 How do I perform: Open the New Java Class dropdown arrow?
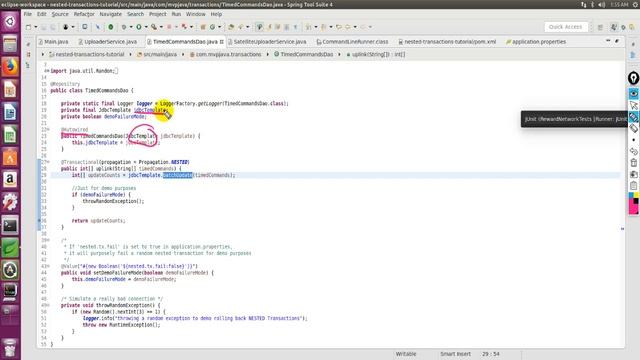219,27
